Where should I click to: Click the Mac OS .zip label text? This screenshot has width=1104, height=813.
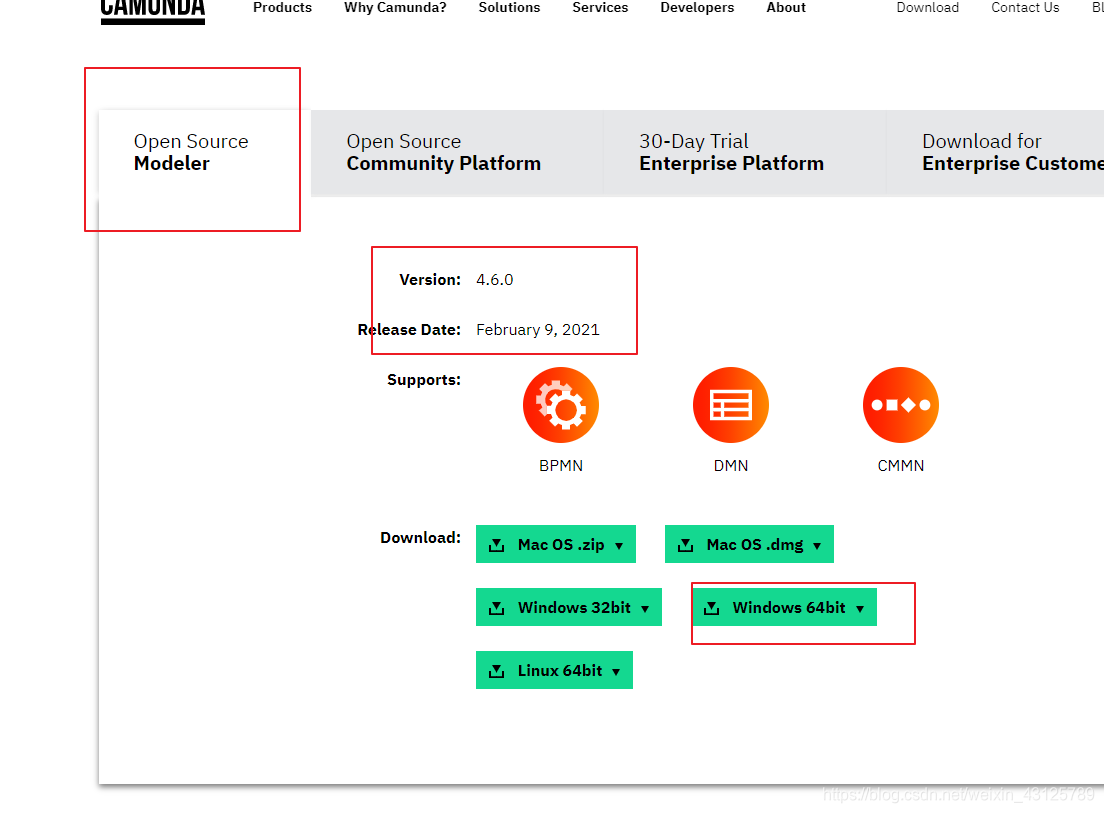pyautogui.click(x=561, y=545)
